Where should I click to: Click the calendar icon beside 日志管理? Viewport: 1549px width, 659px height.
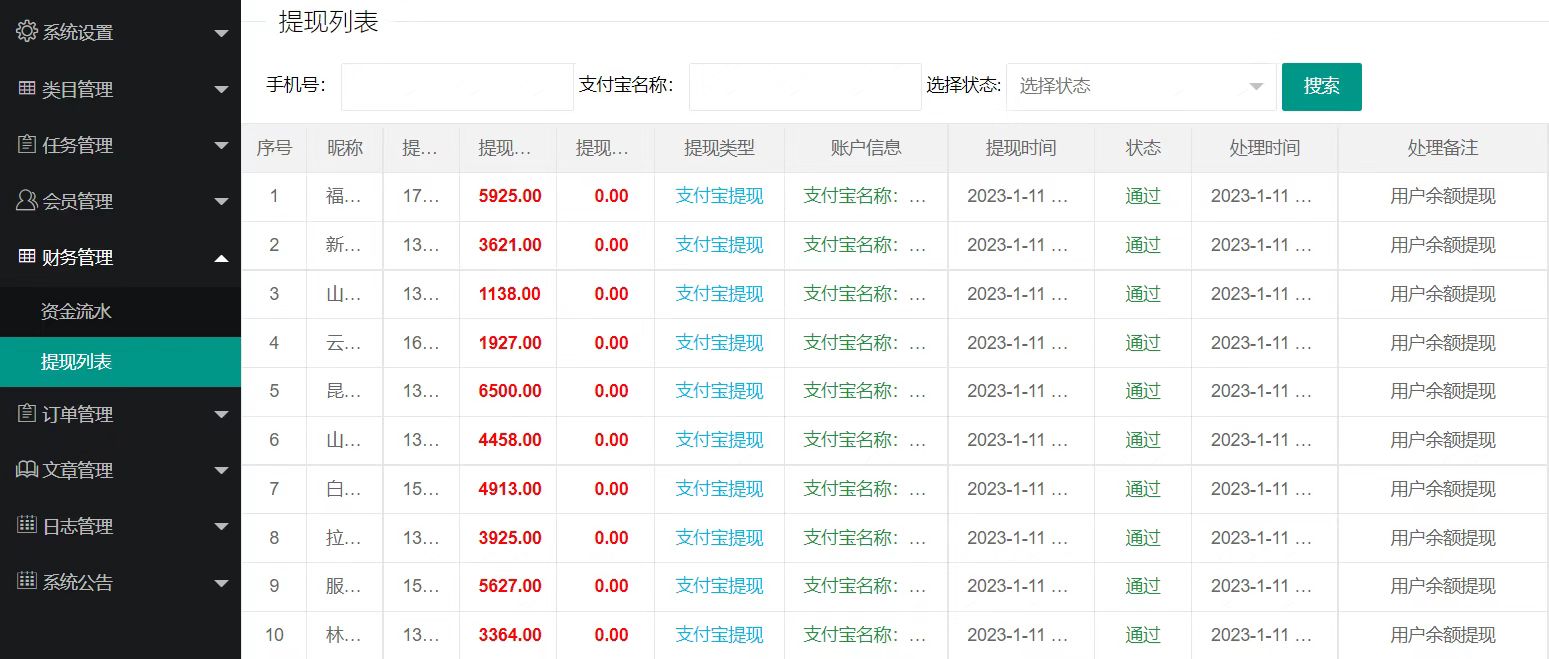click(x=27, y=526)
